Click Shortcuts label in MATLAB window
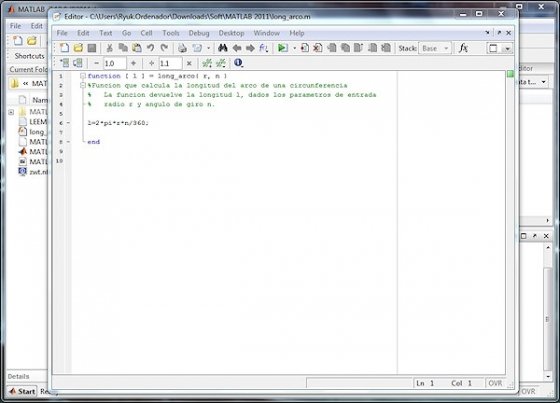The width and height of the screenshot is (560, 403). pyautogui.click(x=29, y=56)
